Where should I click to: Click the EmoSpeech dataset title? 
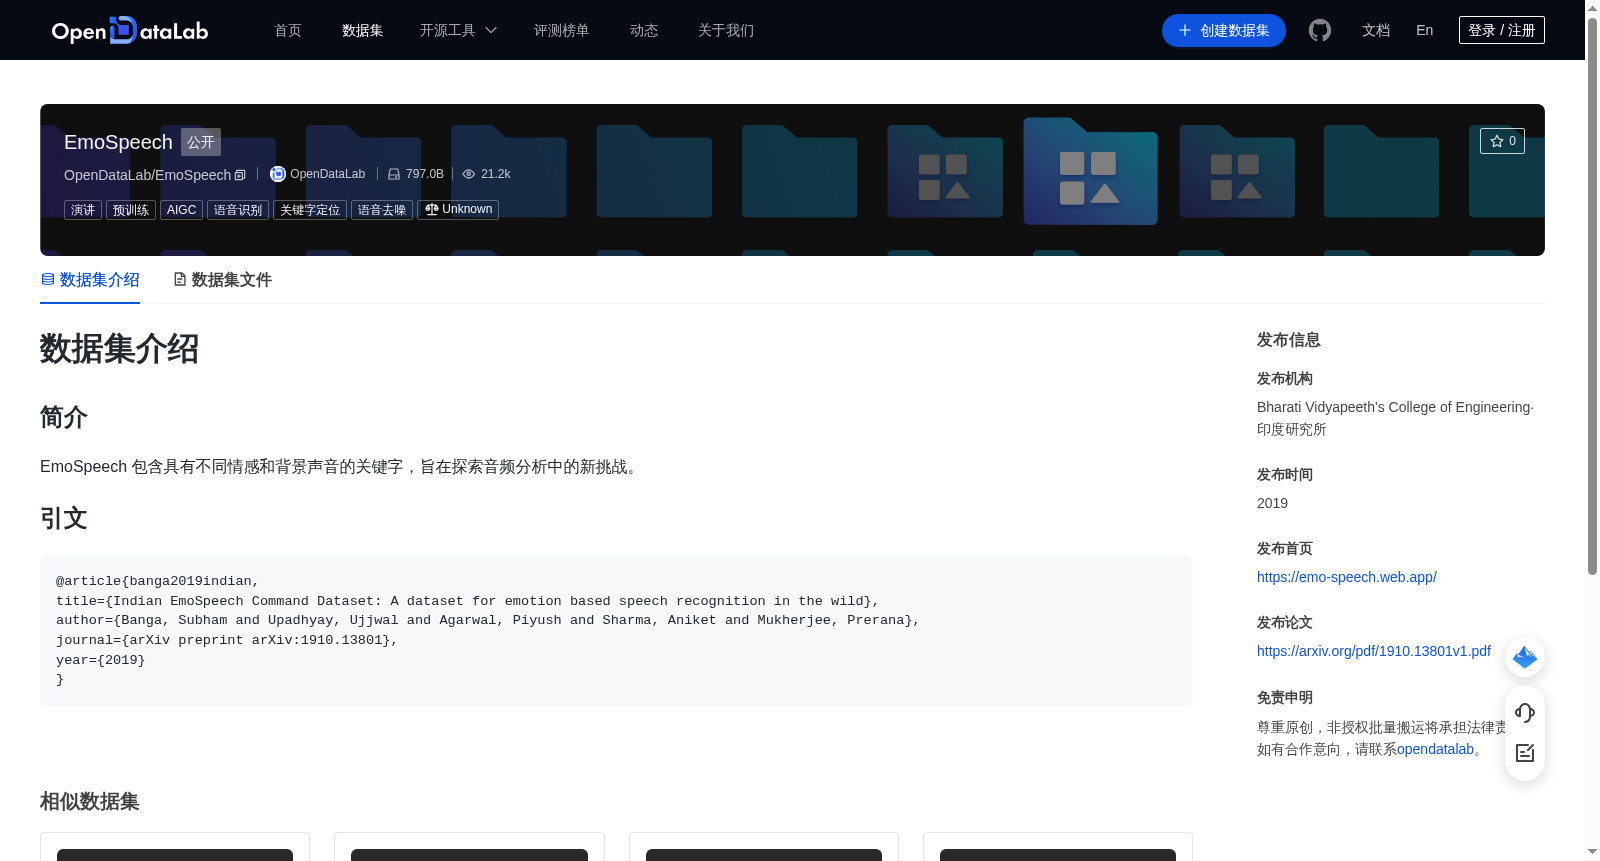point(118,142)
